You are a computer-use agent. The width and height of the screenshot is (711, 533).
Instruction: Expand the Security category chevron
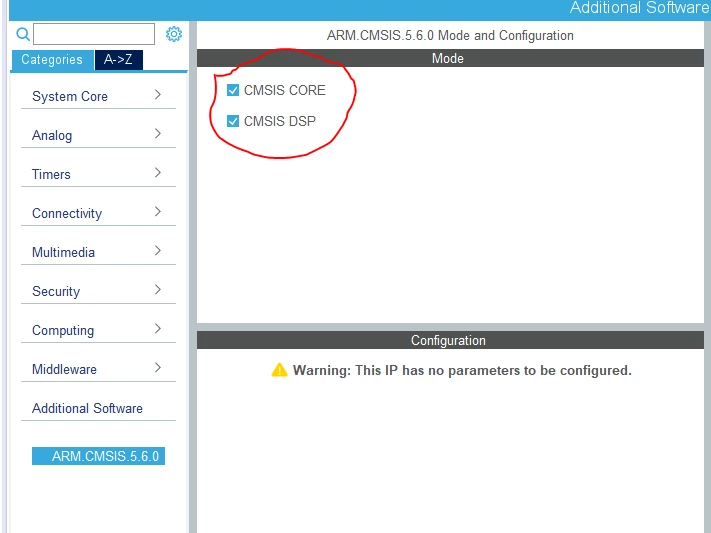click(158, 290)
